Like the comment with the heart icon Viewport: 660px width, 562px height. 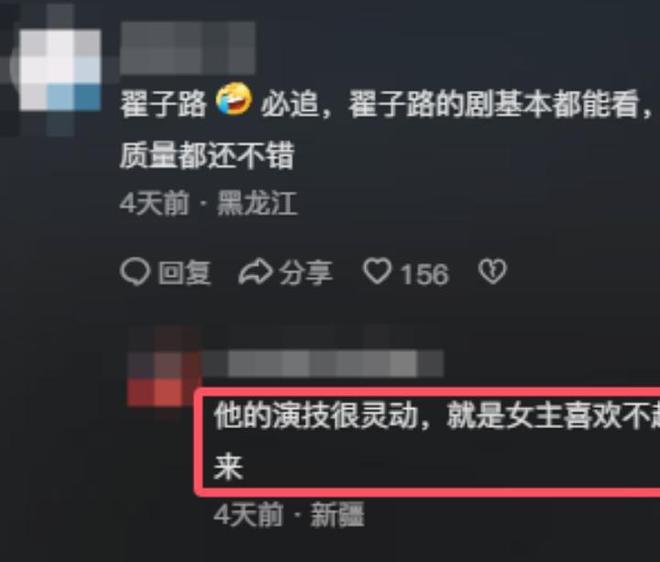pos(377,272)
